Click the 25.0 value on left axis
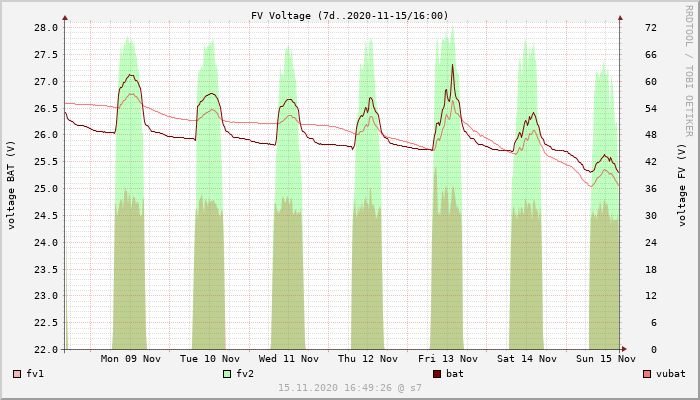Screen dimensions: 700x400 tap(46, 189)
